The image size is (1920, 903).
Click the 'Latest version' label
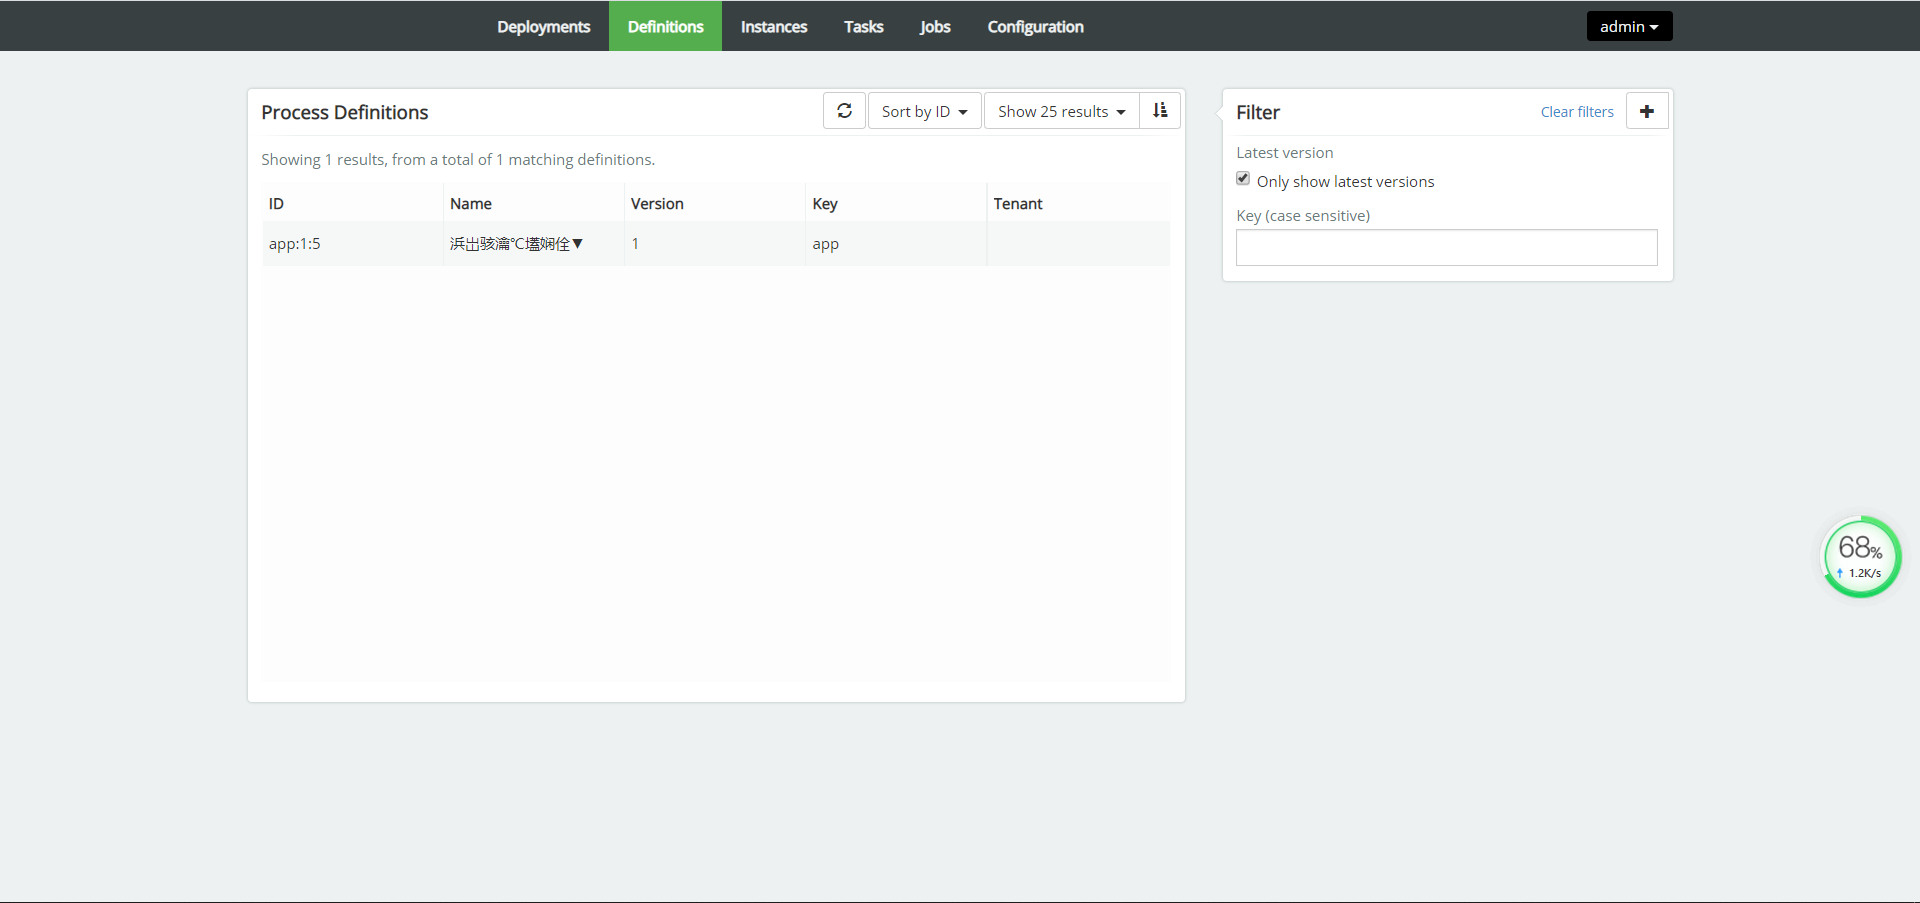(1285, 153)
